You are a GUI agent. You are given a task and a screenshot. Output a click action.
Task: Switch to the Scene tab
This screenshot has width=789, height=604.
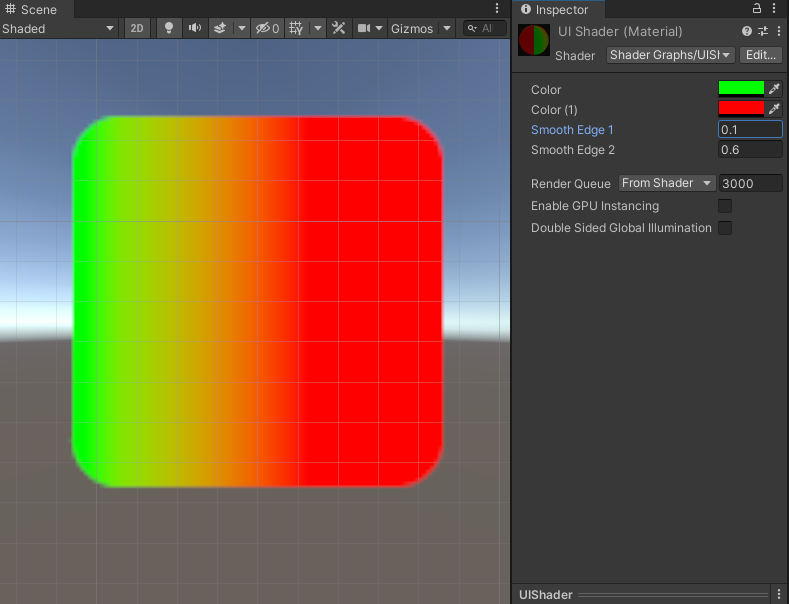click(31, 10)
